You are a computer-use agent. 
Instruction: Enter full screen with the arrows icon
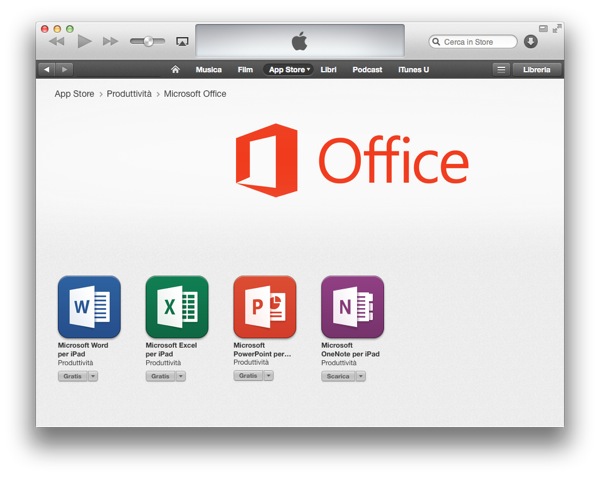557,28
